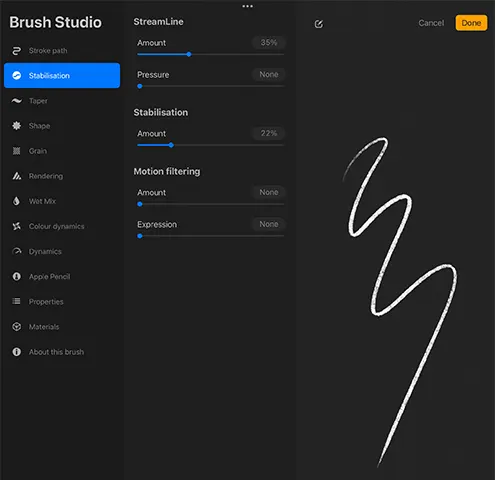The width and height of the screenshot is (495, 480).
Task: Click the StreamLine 35% value field
Action: pyautogui.click(x=269, y=43)
